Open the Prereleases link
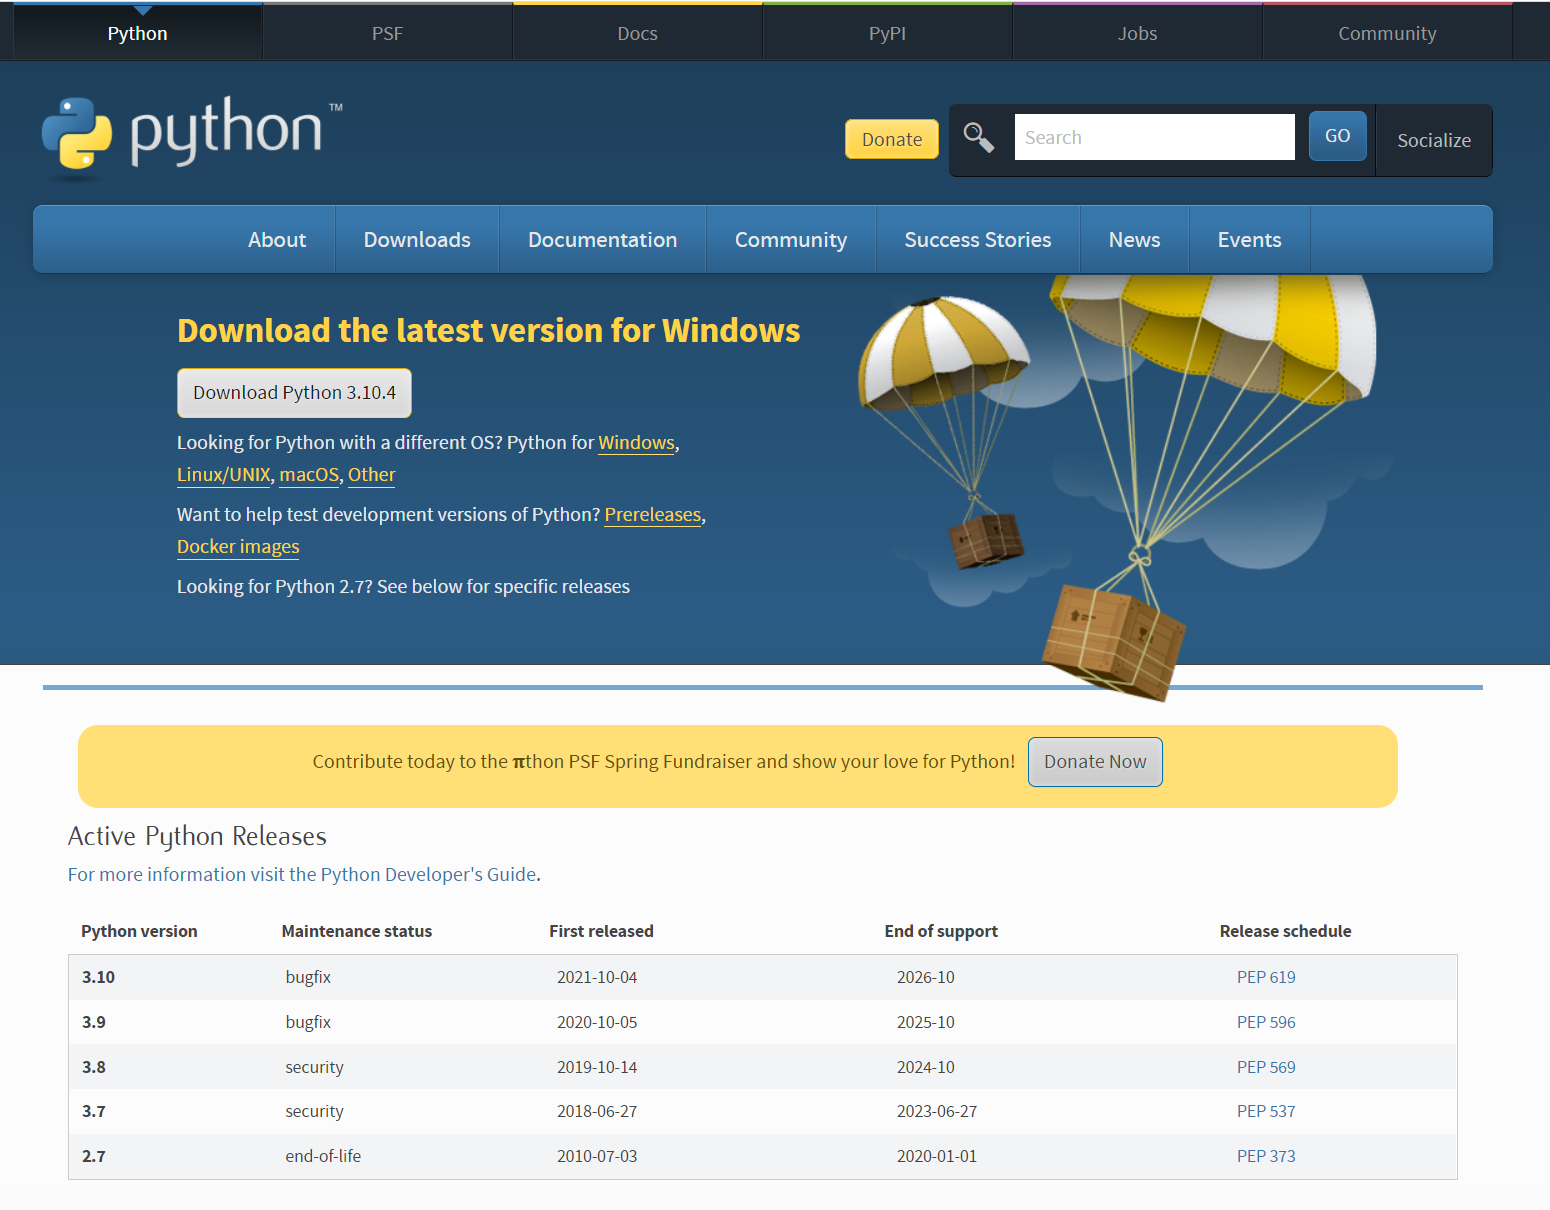Image resolution: width=1550 pixels, height=1210 pixels. (x=653, y=515)
